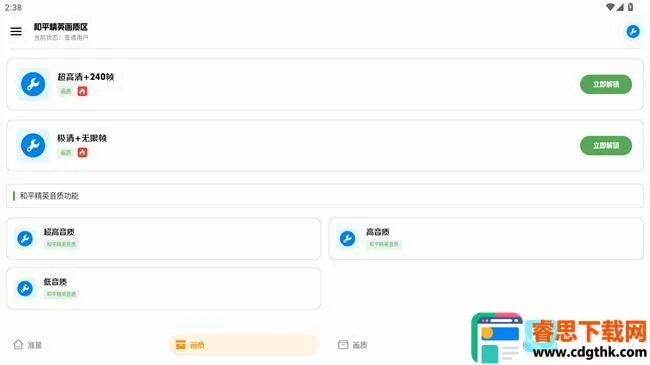Select the 超高音质 option card
This screenshot has height=365, width=650.
point(163,238)
